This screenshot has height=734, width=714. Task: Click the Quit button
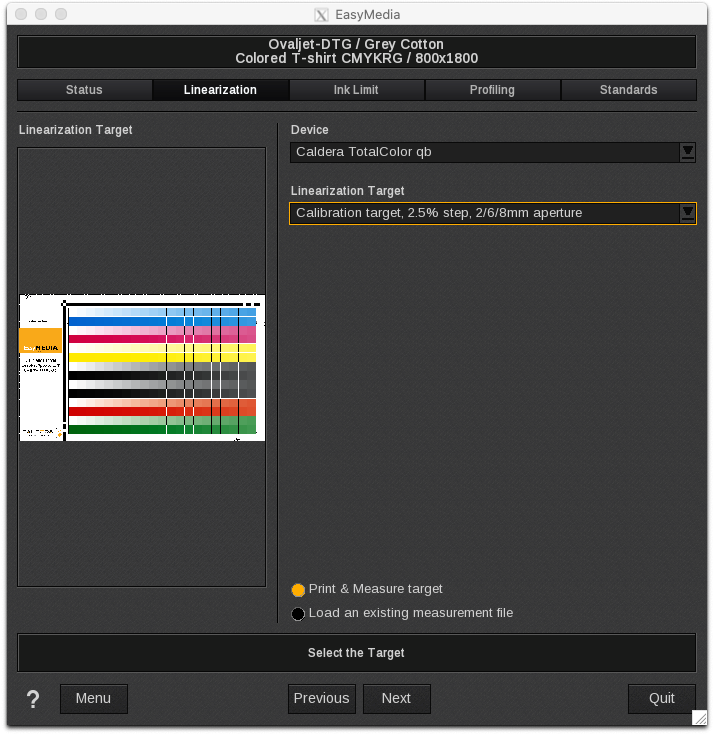tap(661, 698)
